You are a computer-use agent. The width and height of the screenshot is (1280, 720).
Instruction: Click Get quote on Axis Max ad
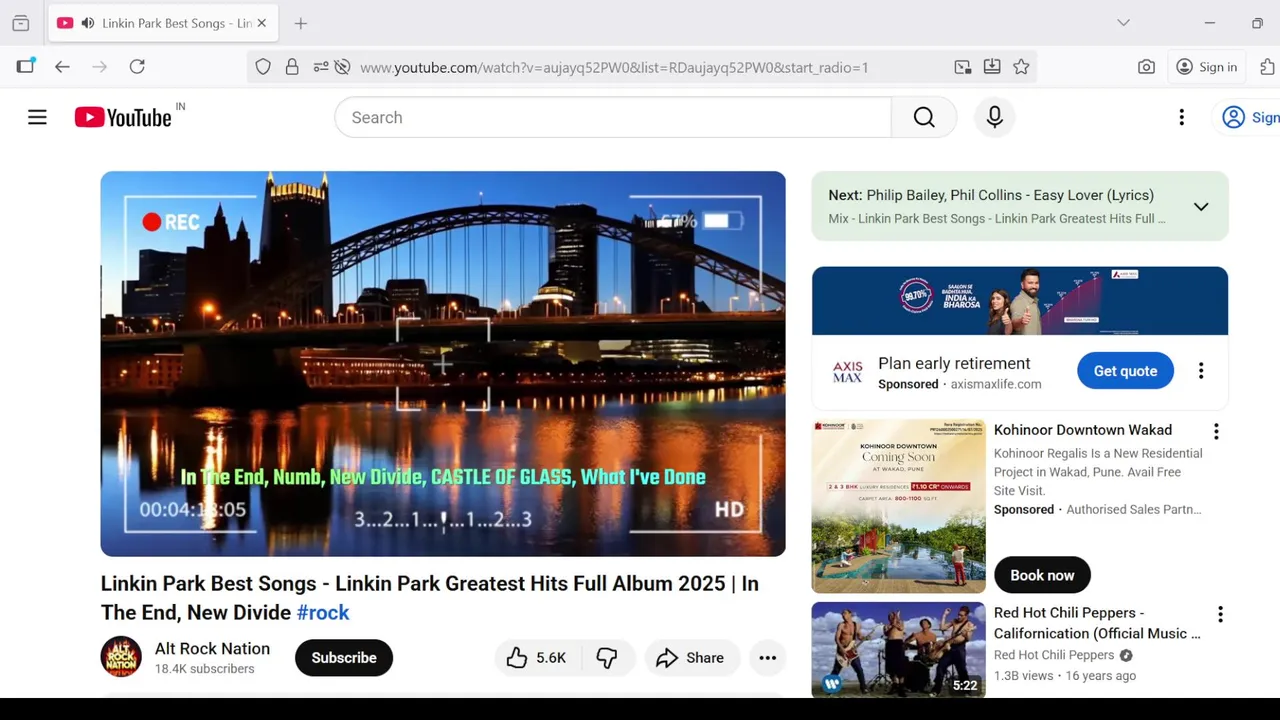click(x=1125, y=371)
